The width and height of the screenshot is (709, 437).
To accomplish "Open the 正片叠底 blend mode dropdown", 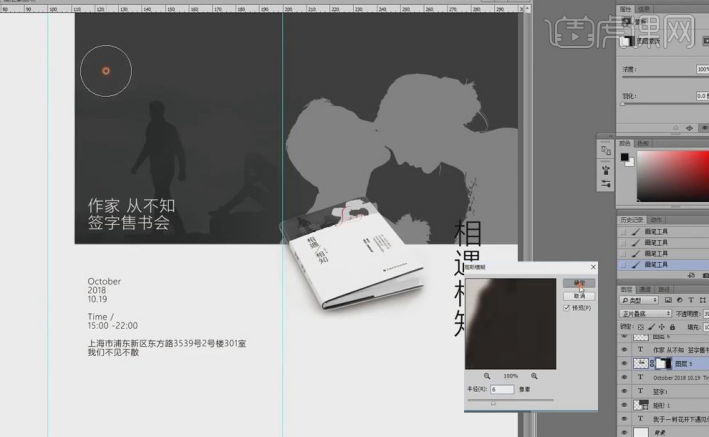I will [x=646, y=313].
